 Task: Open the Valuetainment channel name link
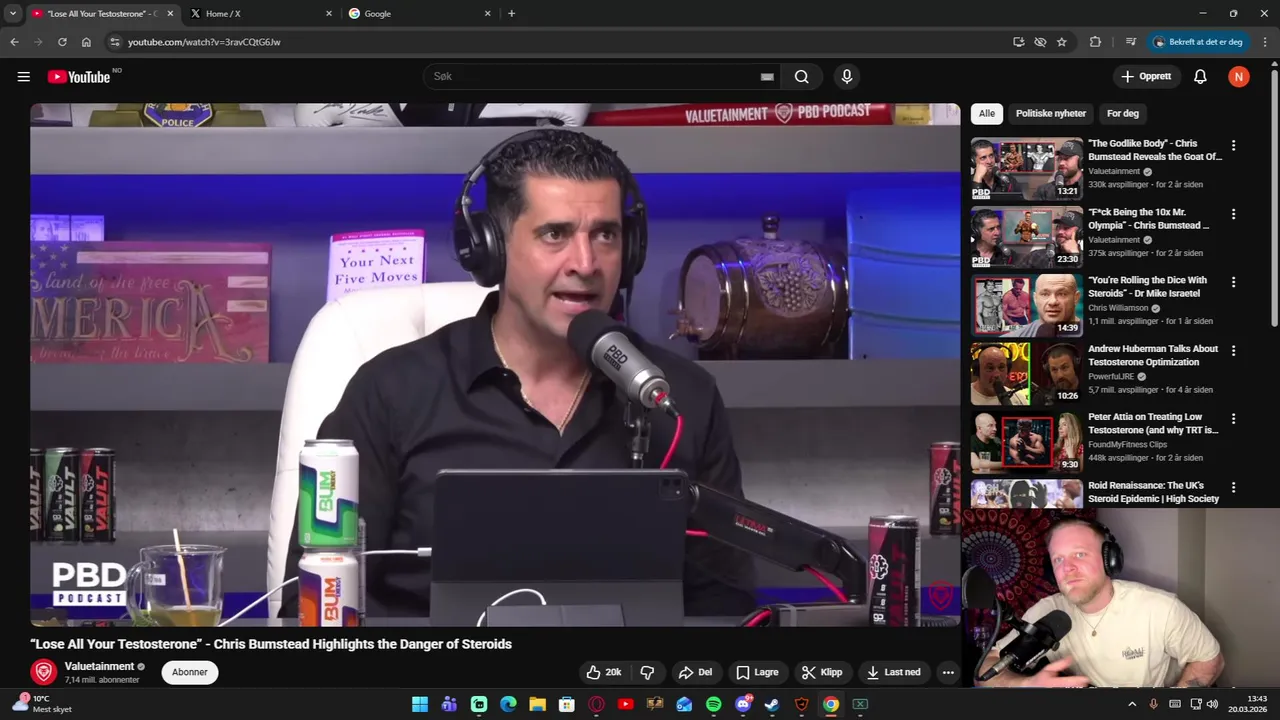(99, 666)
